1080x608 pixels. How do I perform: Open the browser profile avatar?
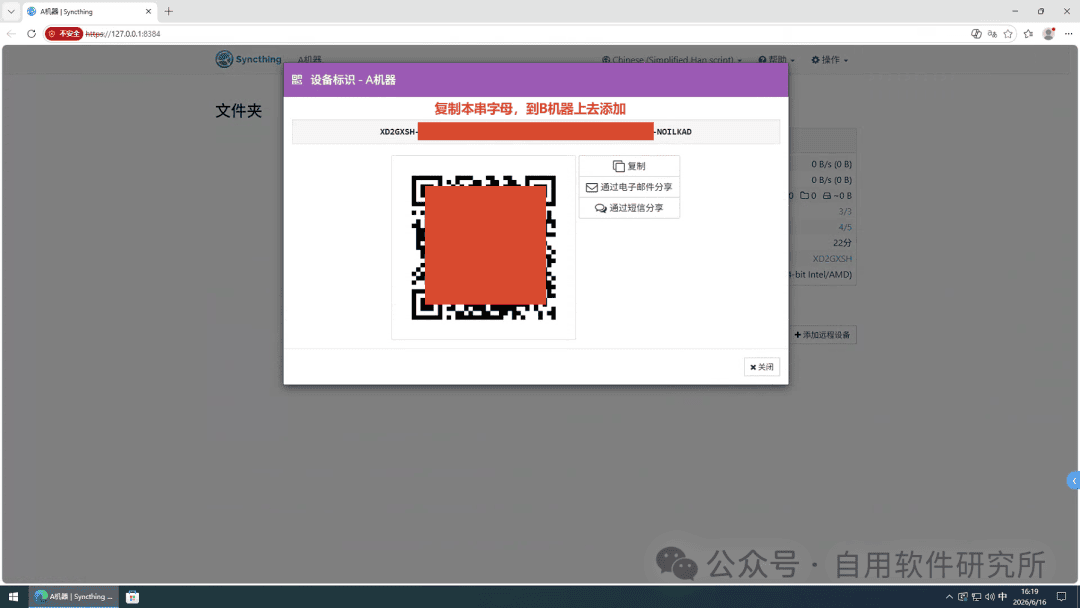(1048, 34)
